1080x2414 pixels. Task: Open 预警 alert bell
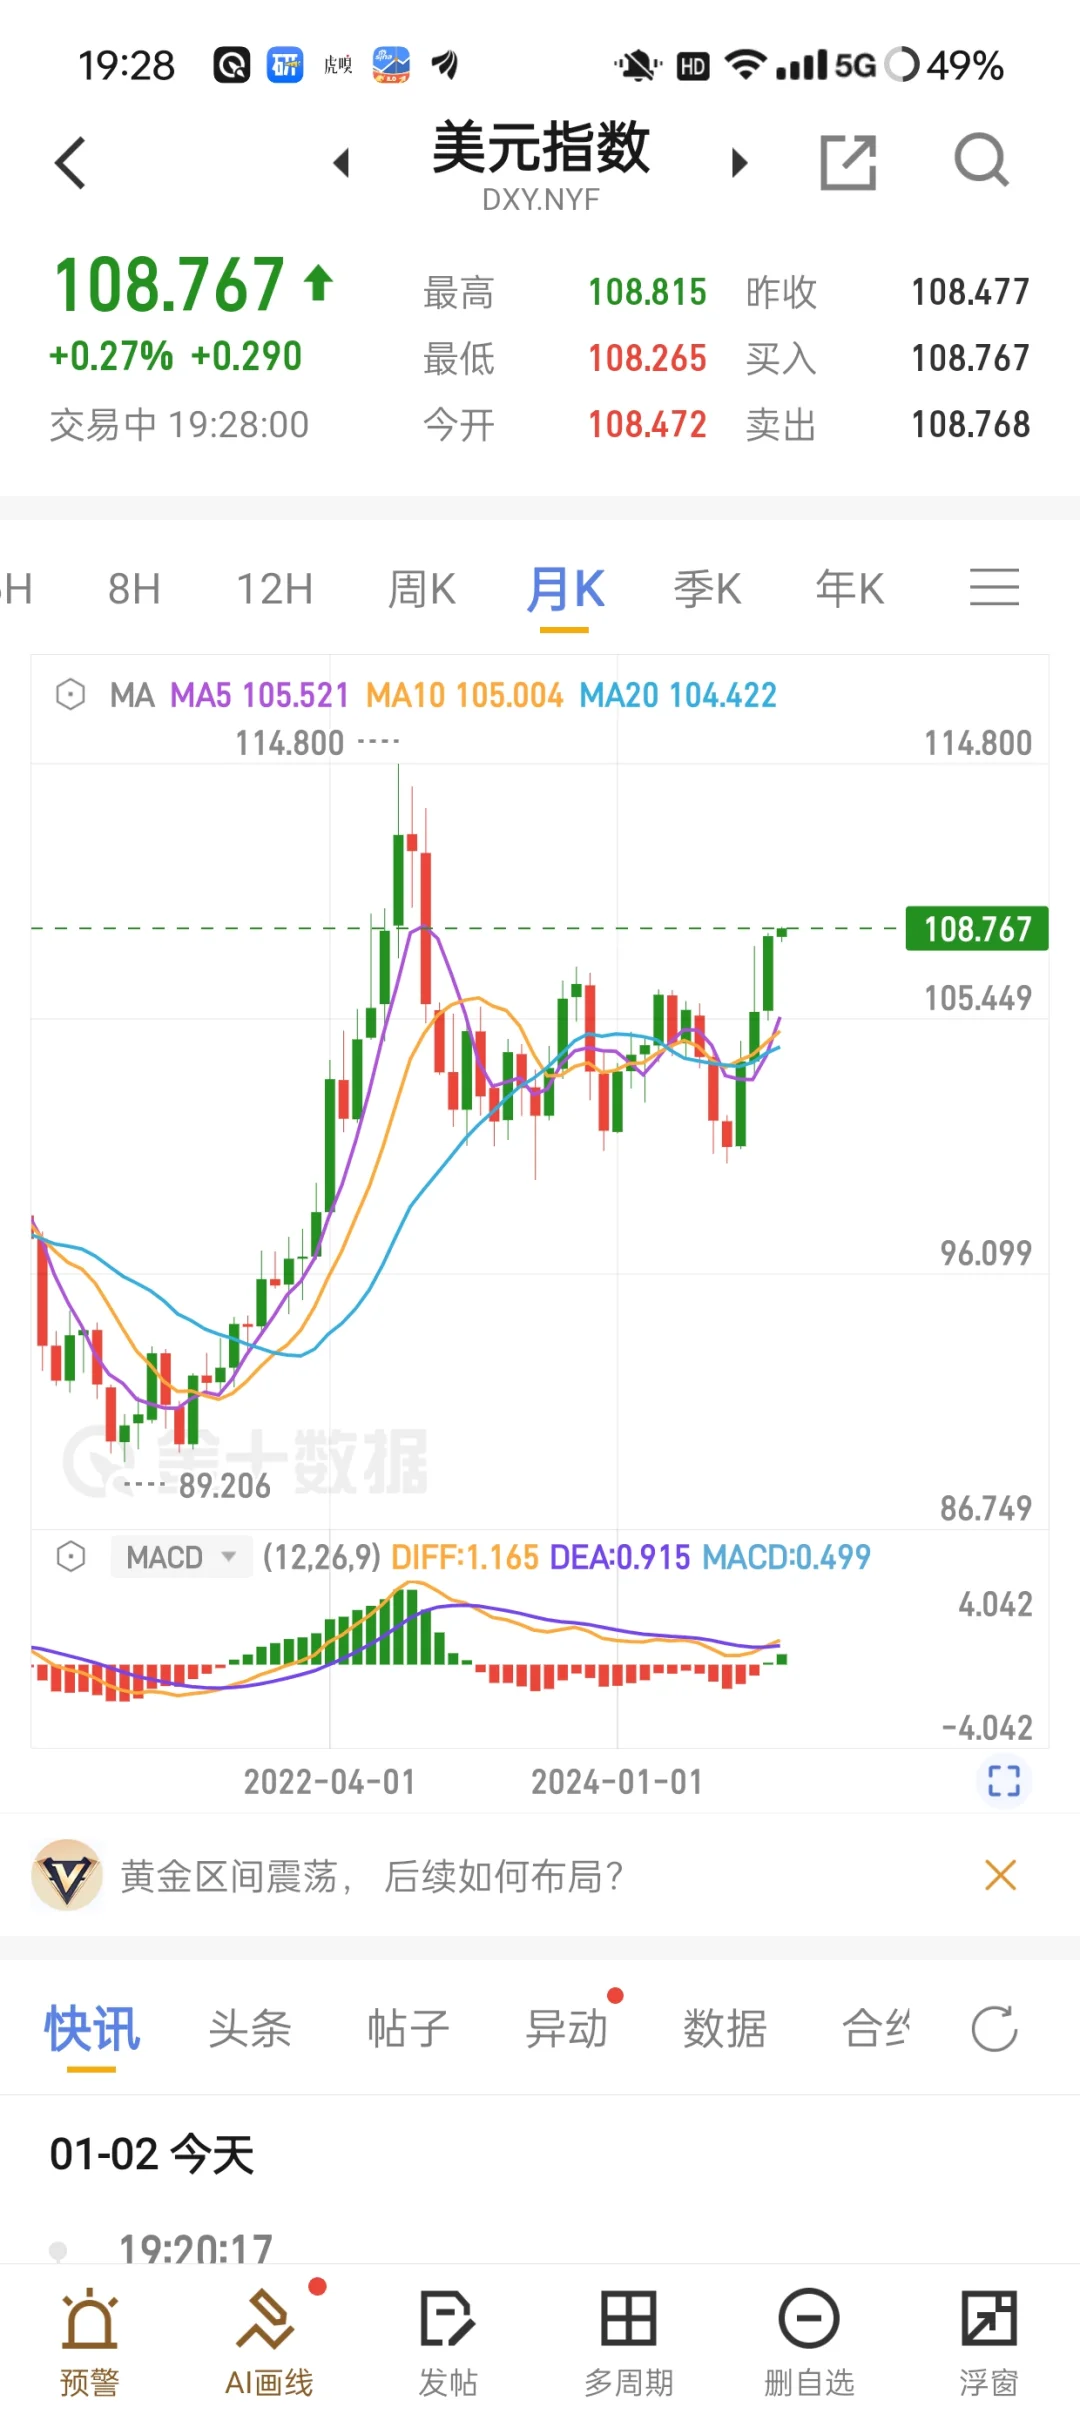pos(89,2342)
